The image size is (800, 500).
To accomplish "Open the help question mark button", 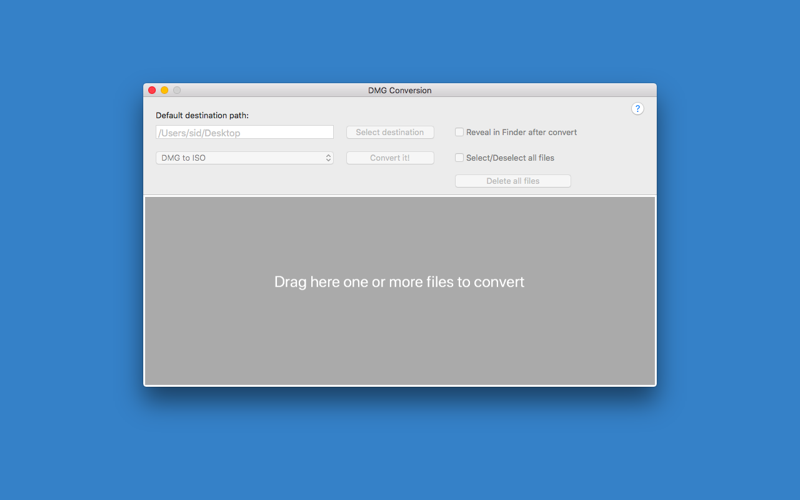I will [637, 109].
